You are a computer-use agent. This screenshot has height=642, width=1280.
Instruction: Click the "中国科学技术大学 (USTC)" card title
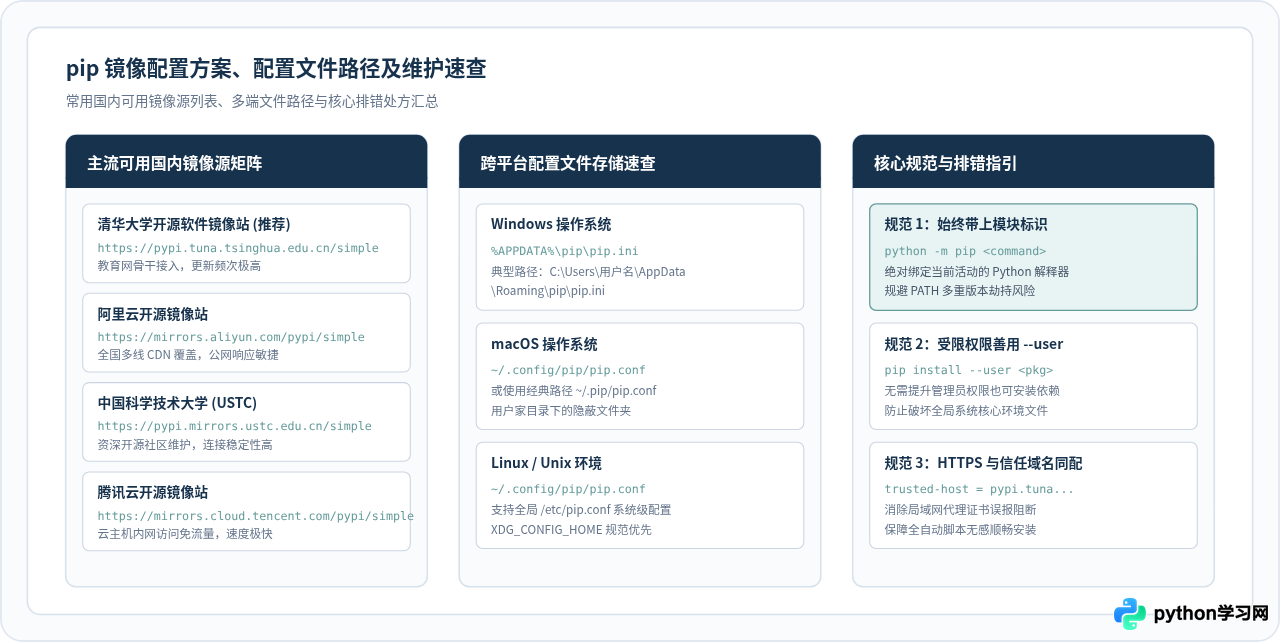click(177, 403)
